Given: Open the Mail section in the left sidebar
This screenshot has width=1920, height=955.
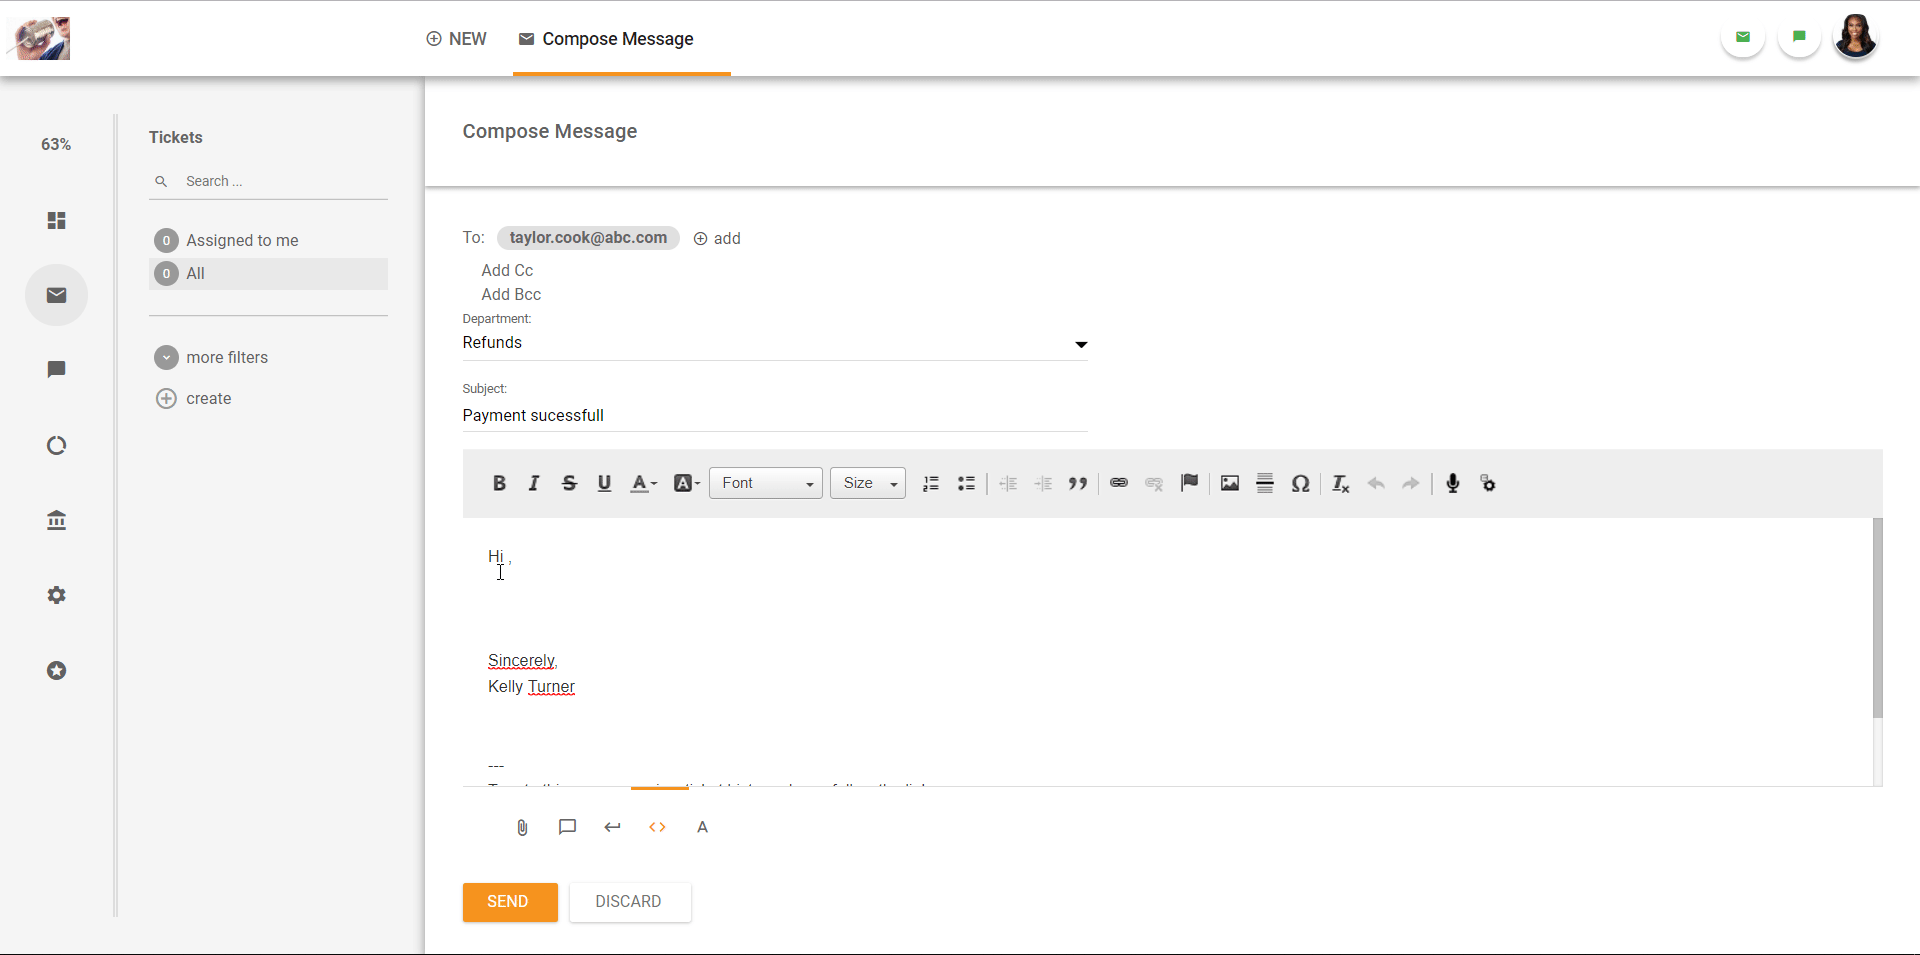Looking at the screenshot, I should [x=56, y=295].
